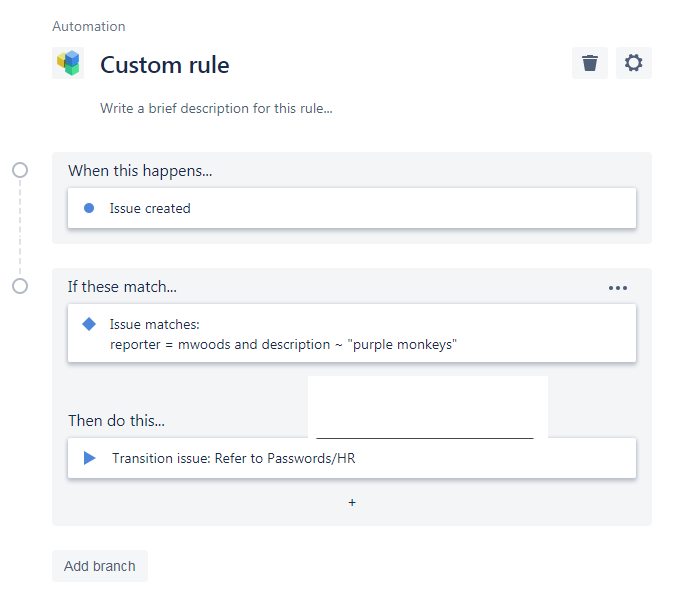Click the blue diamond condition icon
685x603 pixels.
coord(89,324)
